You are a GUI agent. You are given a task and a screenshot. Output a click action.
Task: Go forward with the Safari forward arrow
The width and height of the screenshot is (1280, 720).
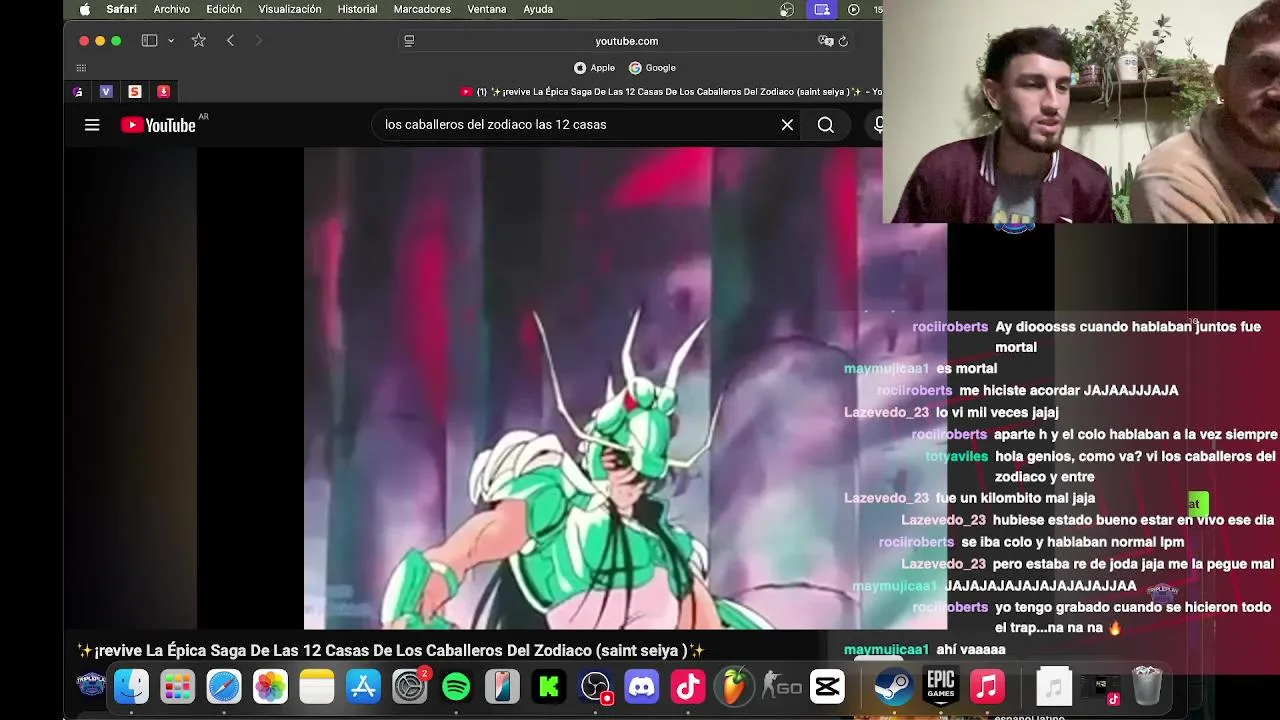258,41
